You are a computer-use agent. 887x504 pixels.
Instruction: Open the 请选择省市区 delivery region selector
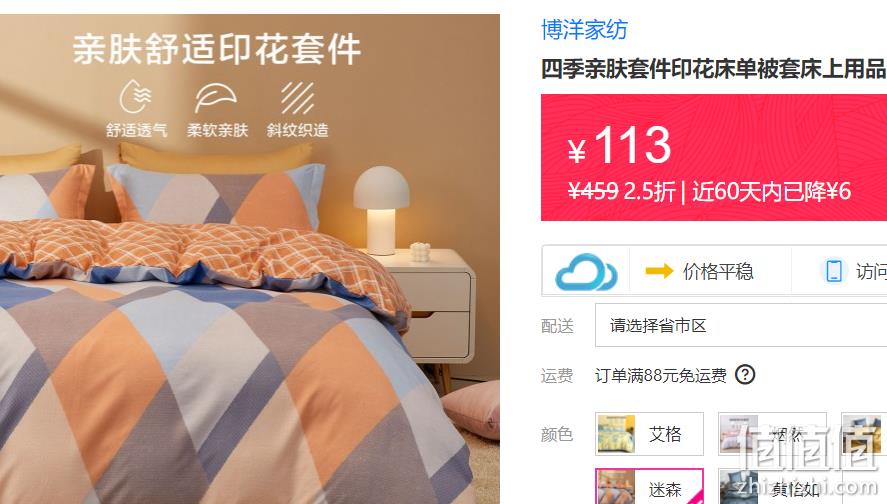[741, 325]
